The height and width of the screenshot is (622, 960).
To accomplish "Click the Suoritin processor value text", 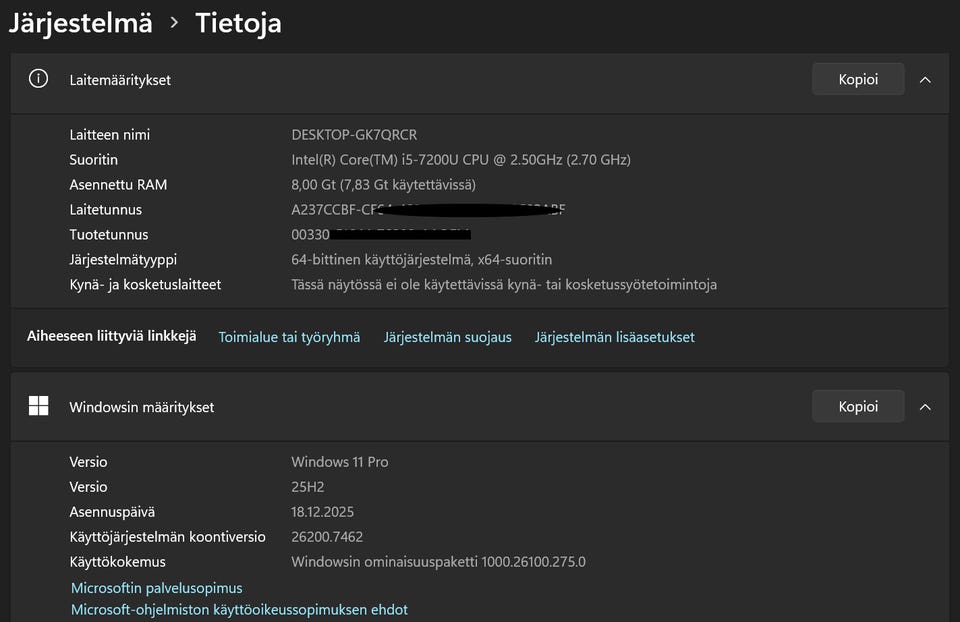I will (460, 159).
